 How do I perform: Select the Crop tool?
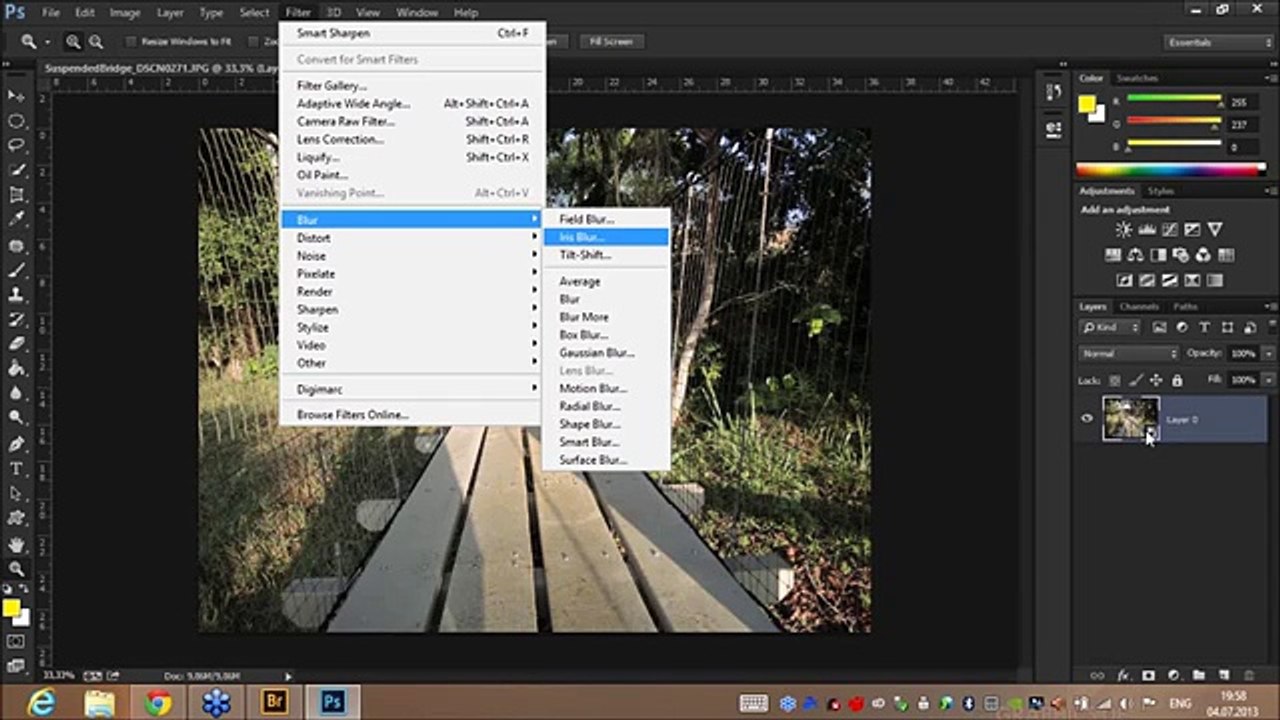pos(16,196)
